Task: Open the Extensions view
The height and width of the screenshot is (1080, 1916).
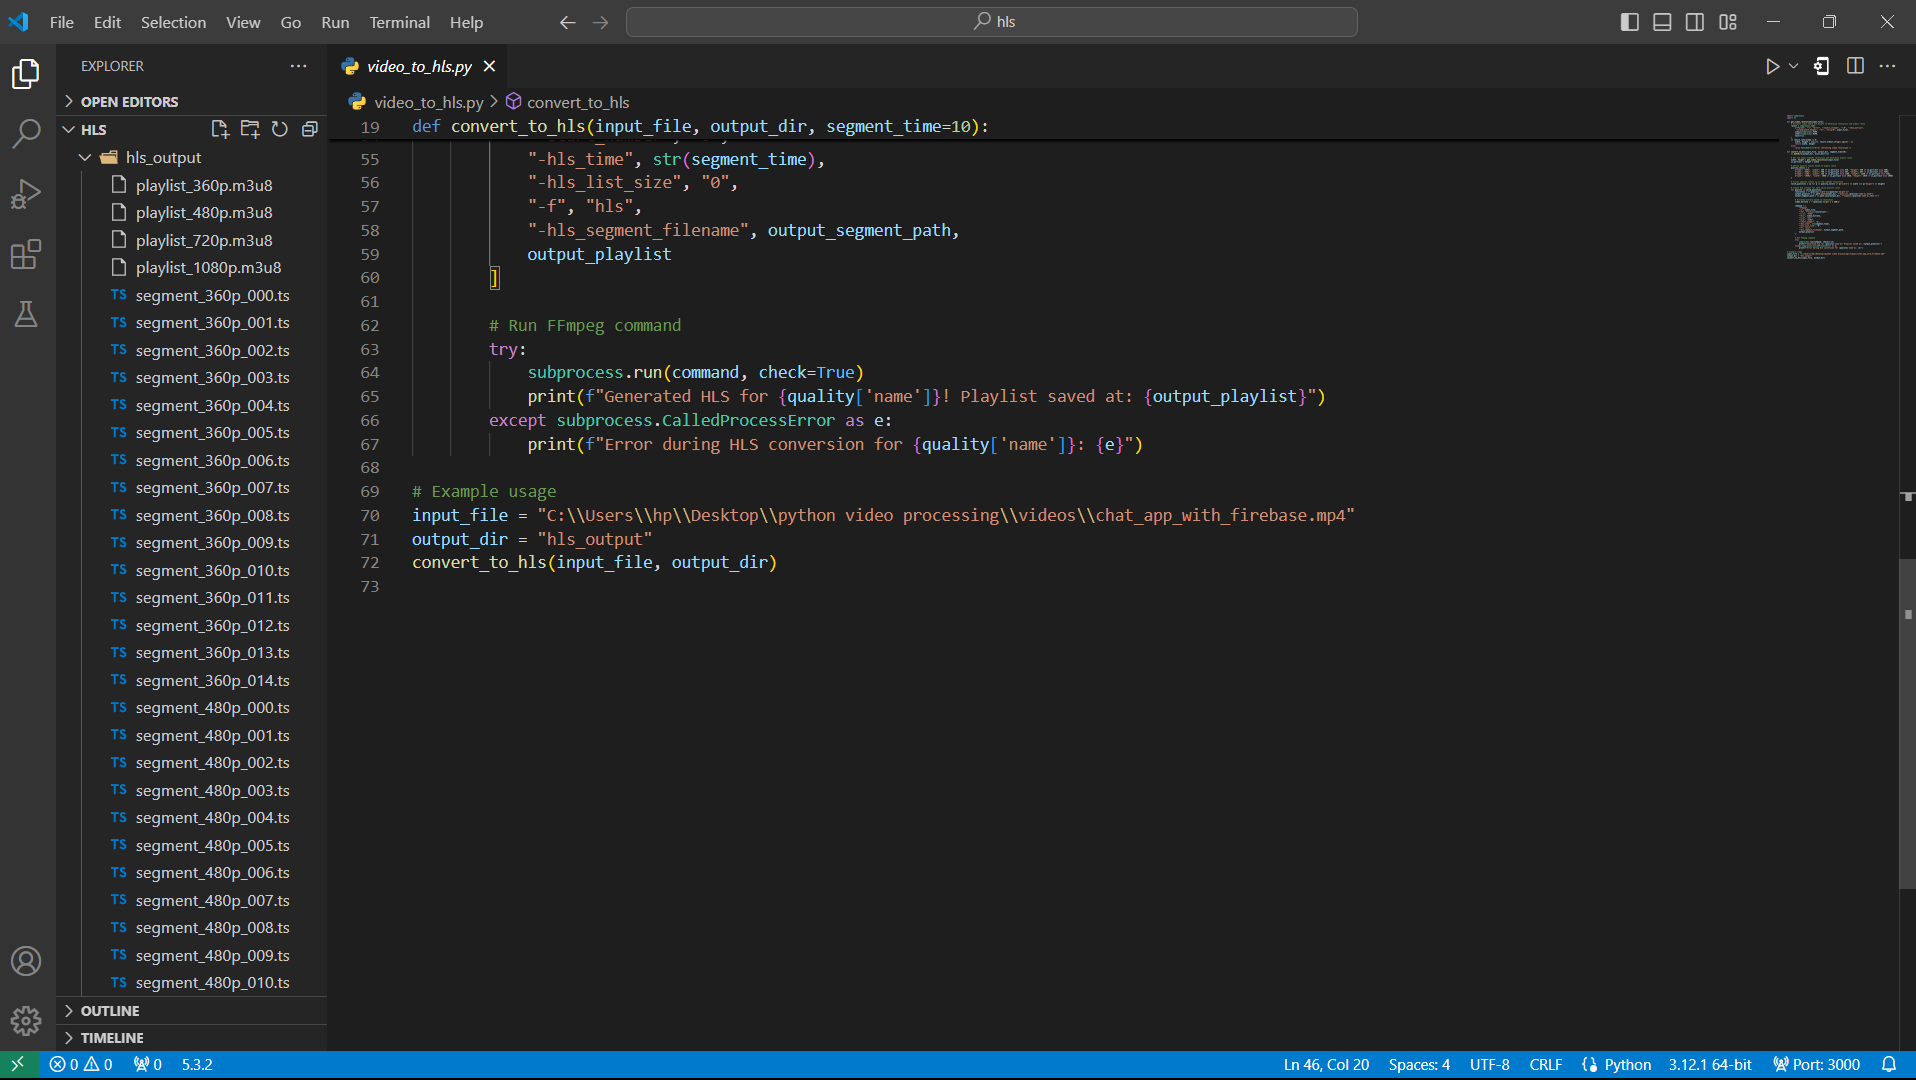Action: (x=26, y=254)
